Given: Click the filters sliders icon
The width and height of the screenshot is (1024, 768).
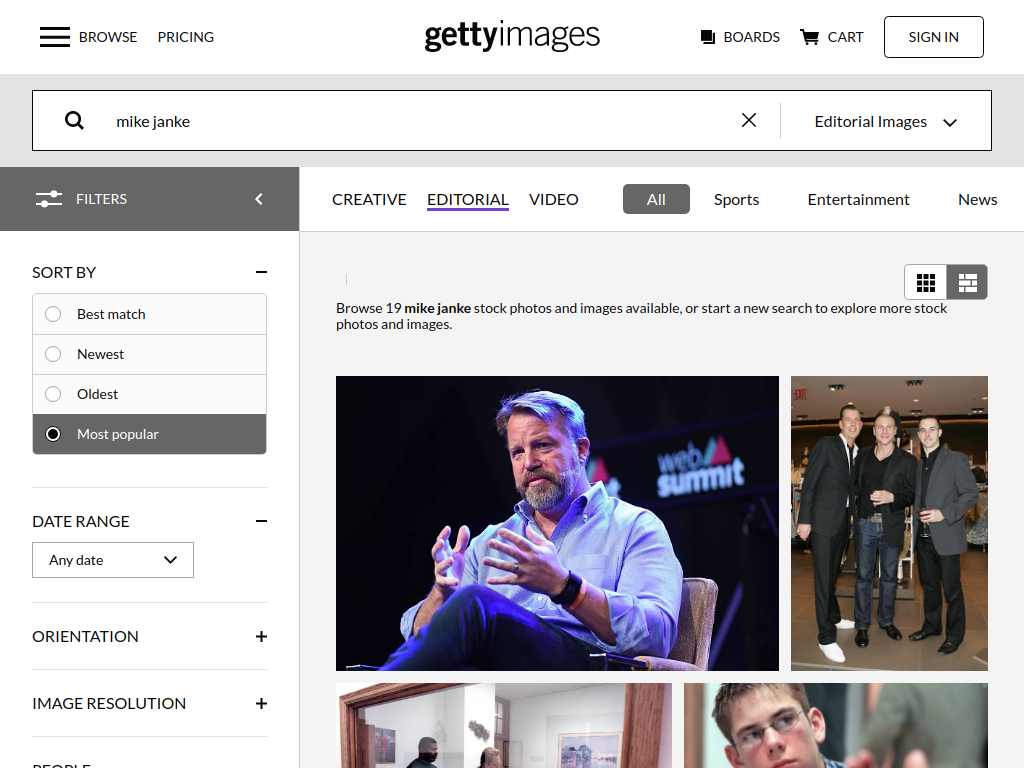Looking at the screenshot, I should [49, 199].
